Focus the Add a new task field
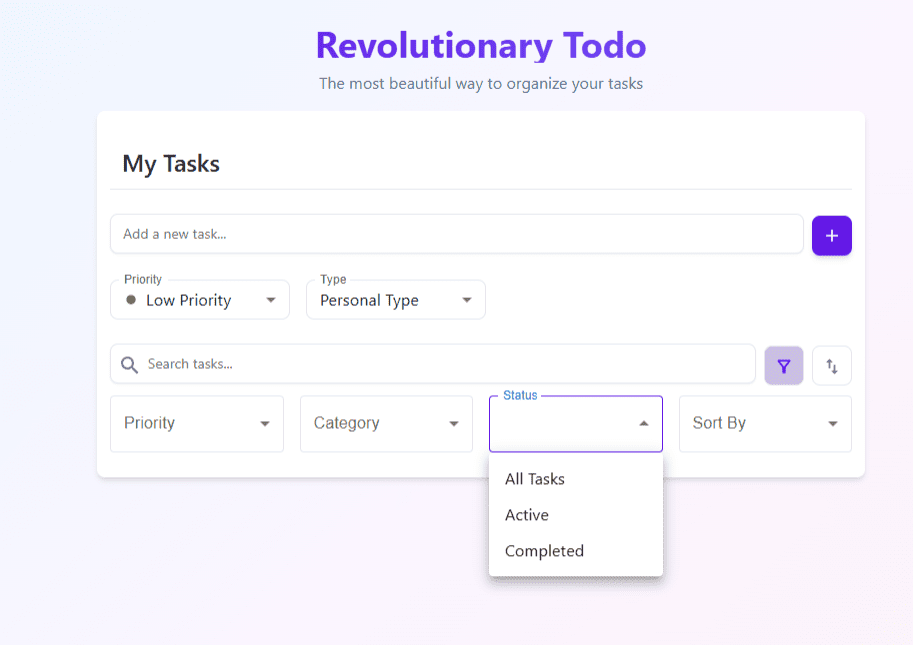The image size is (913, 645). [456, 234]
